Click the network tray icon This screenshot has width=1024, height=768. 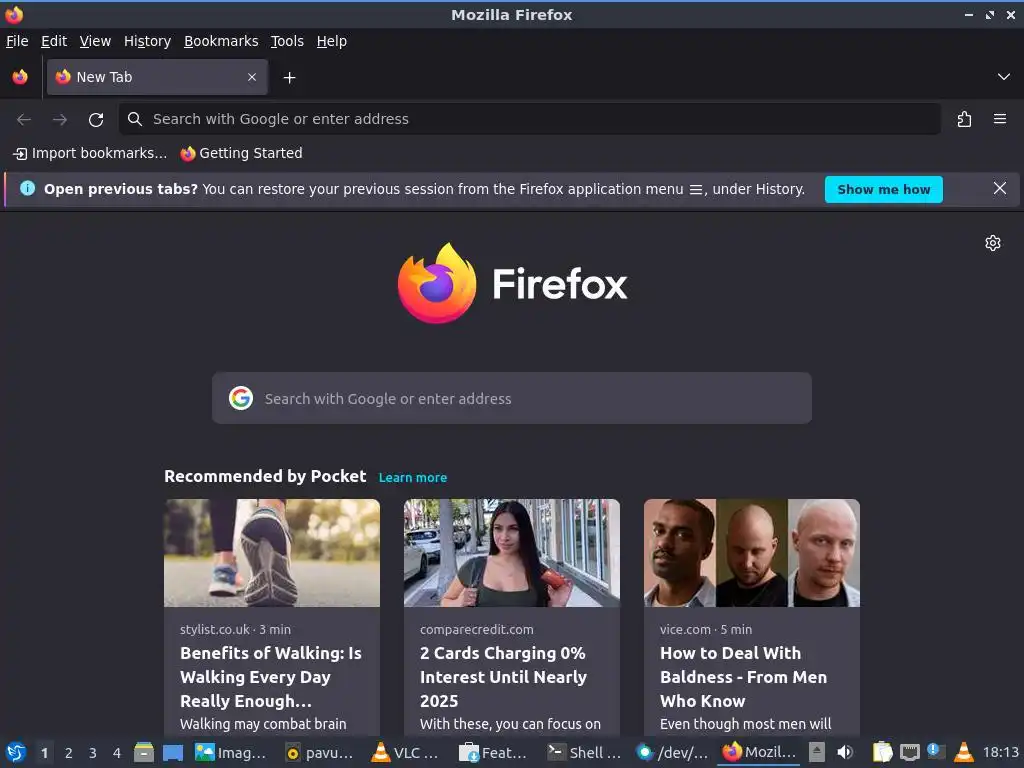[x=910, y=753]
